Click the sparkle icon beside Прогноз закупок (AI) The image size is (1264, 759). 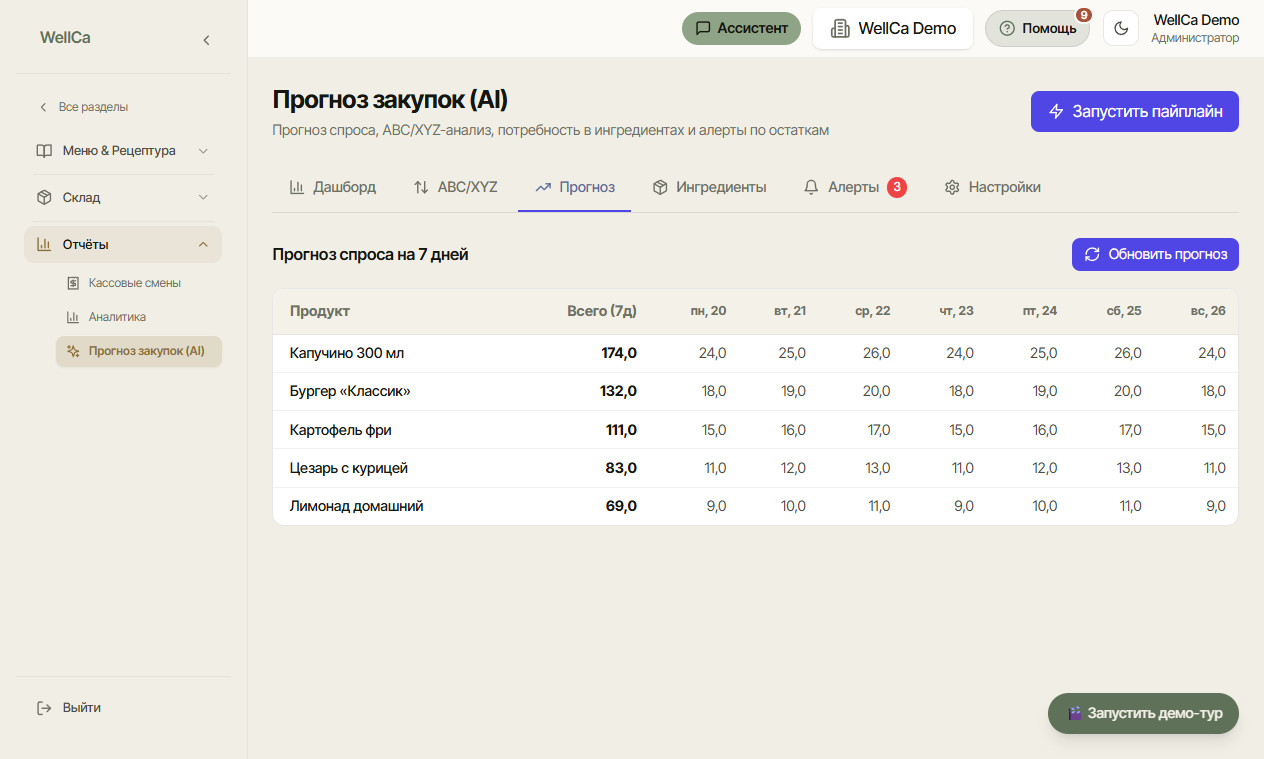tap(73, 351)
